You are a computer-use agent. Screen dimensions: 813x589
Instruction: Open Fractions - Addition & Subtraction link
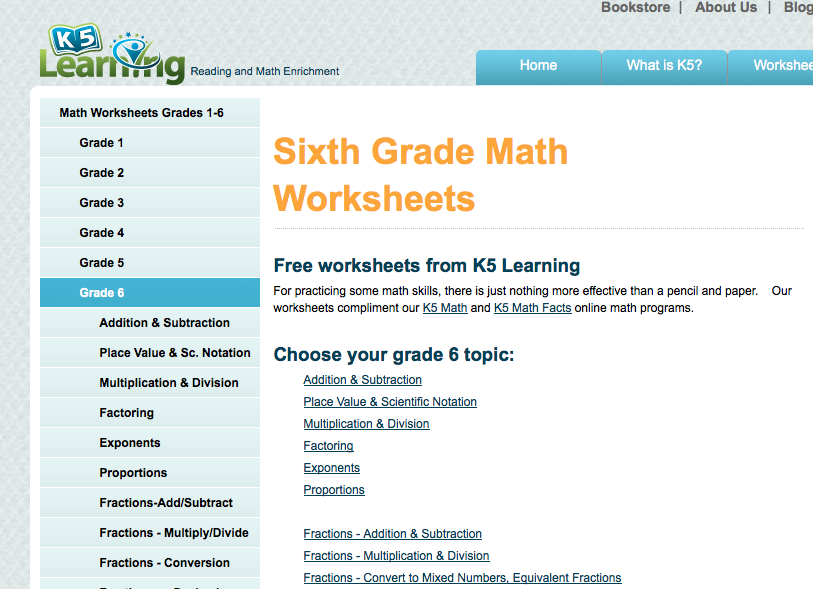[393, 534]
